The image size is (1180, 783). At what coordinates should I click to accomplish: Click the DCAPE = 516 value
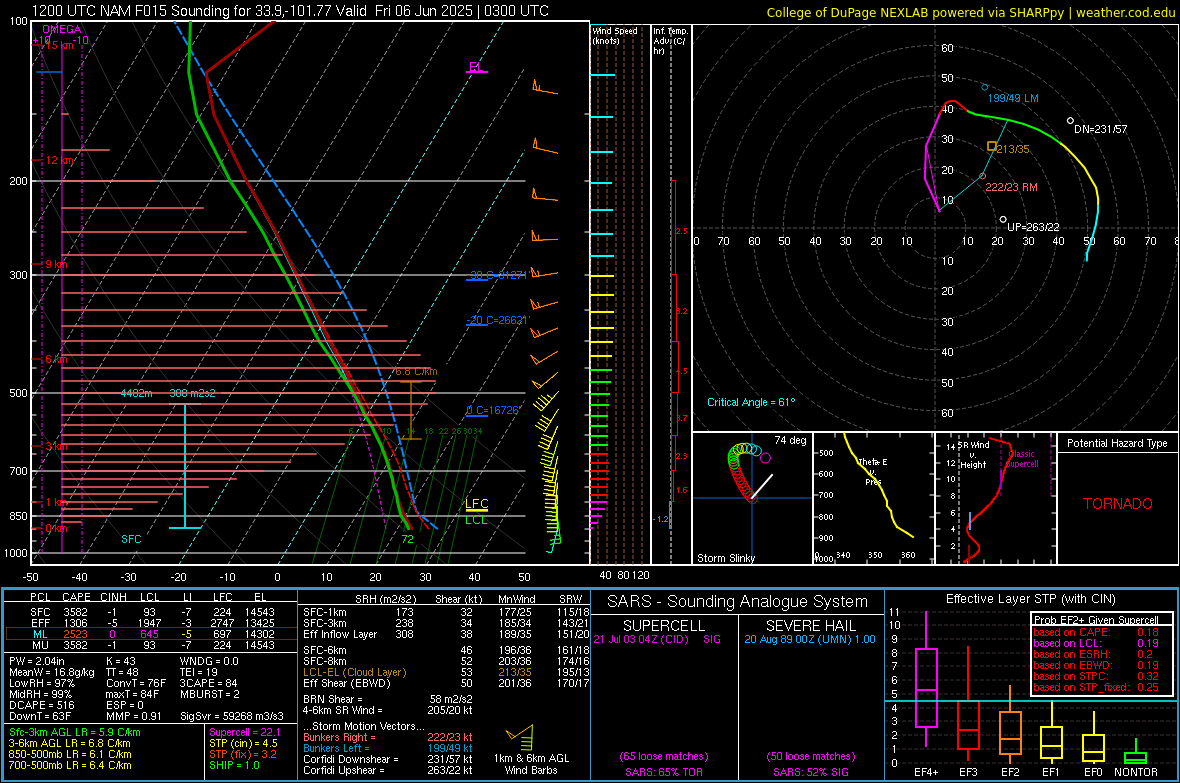[x=41, y=705]
